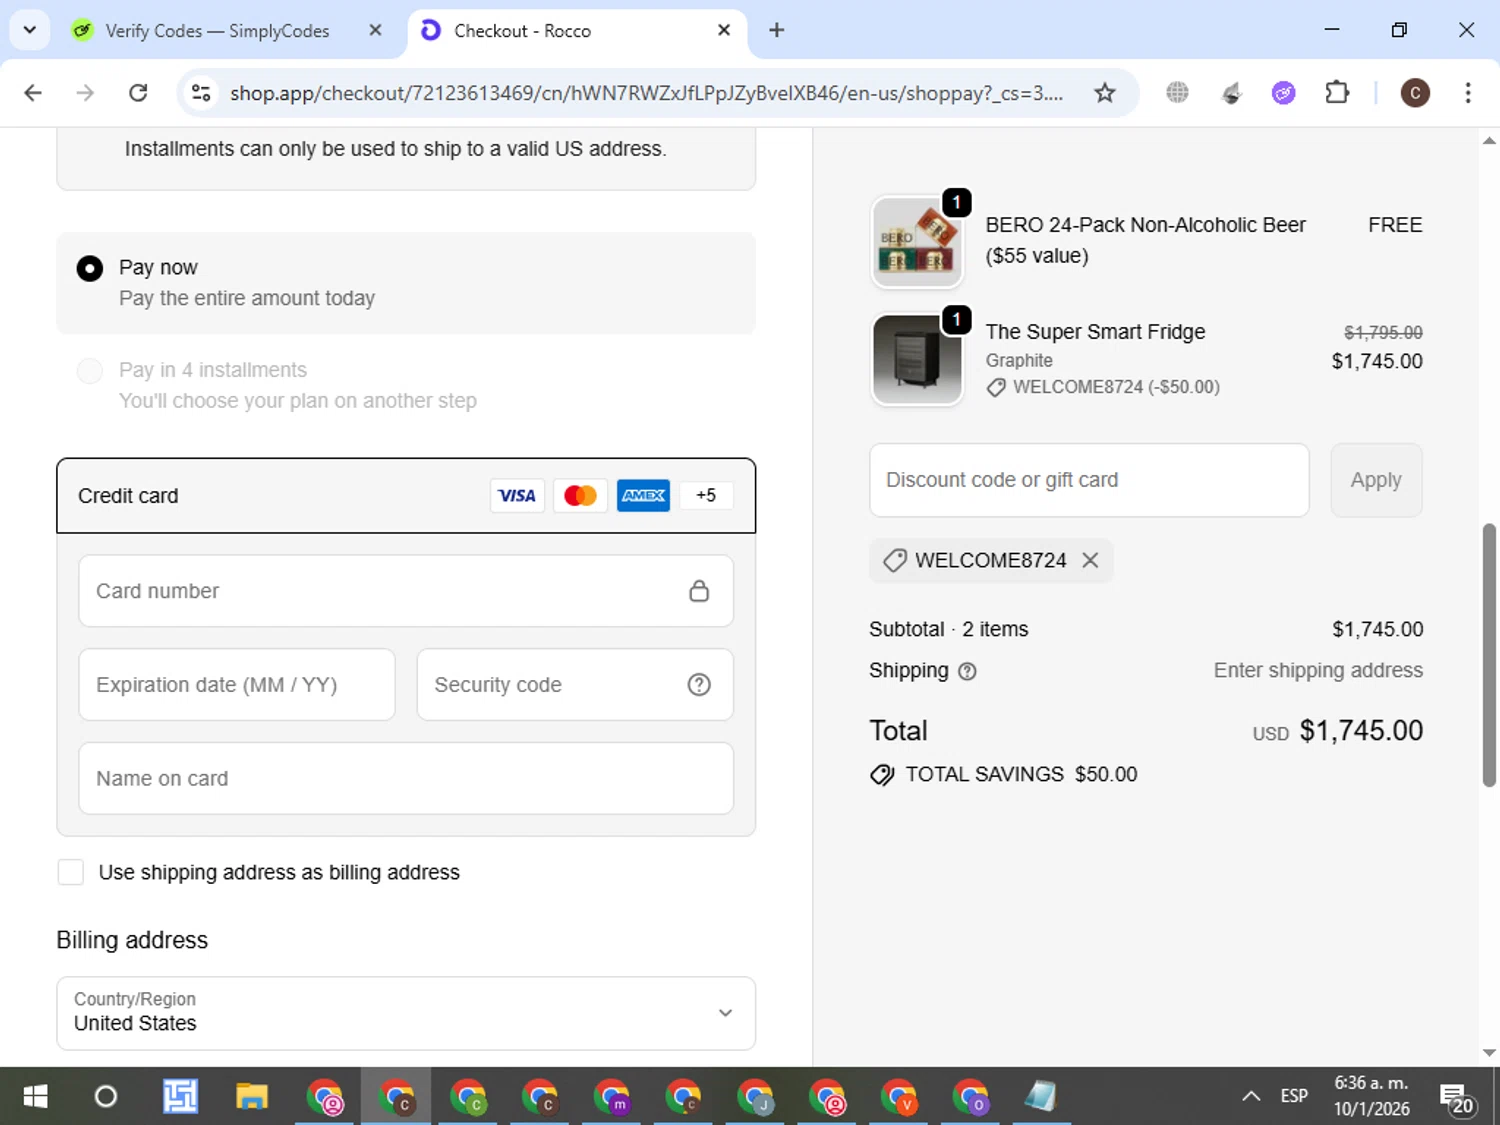Switch to Verify Codes — SimplyCodes tab
The width and height of the screenshot is (1500, 1125).
pyautogui.click(x=216, y=31)
